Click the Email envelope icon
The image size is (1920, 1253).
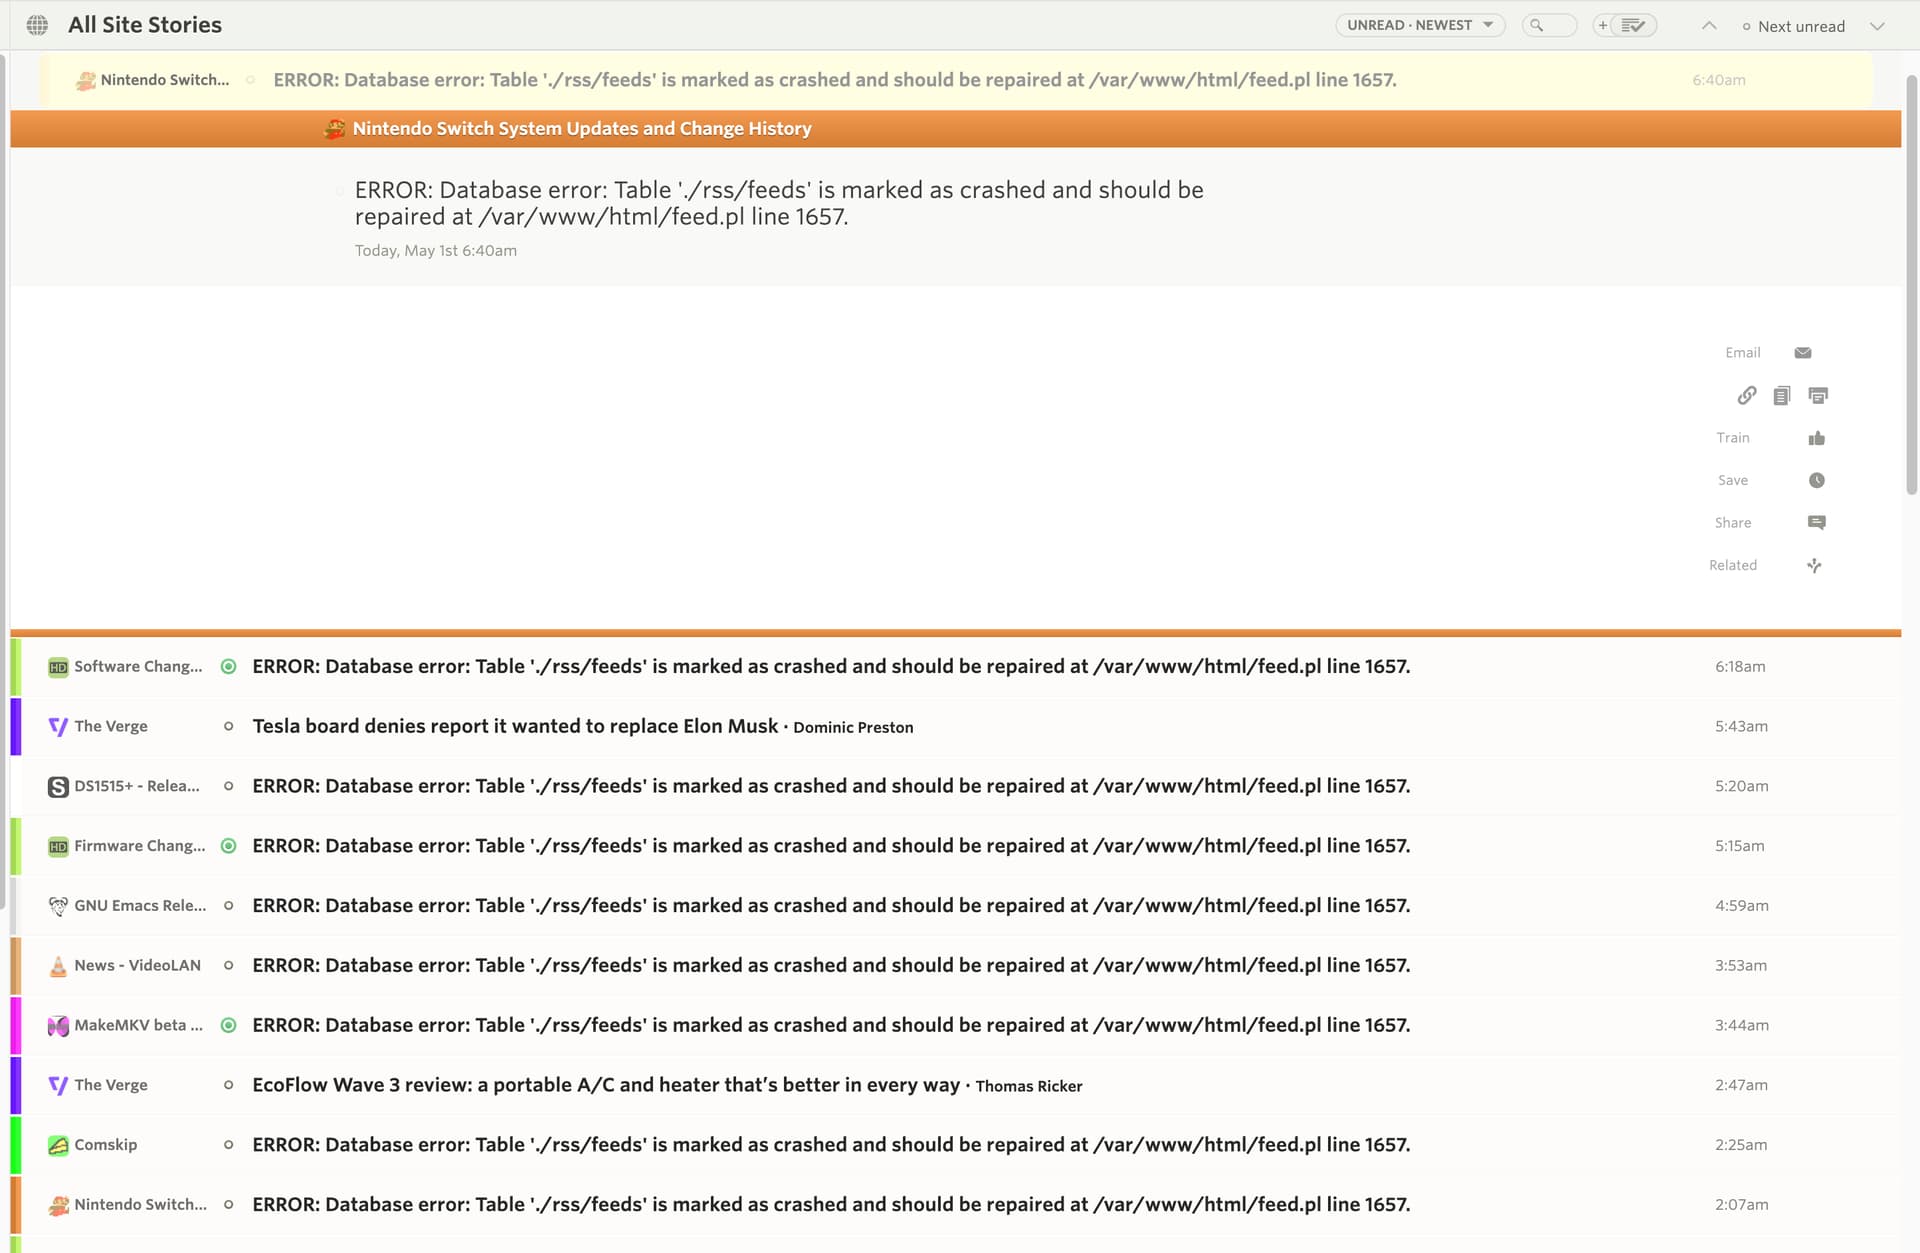1803,353
